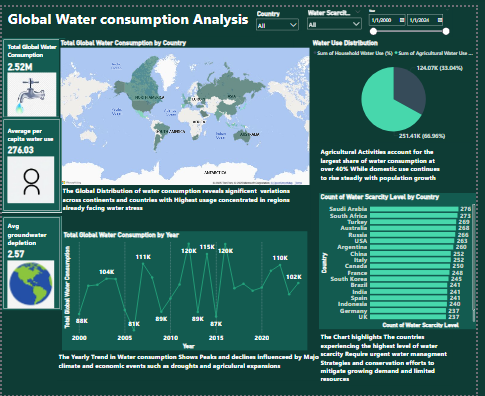Click the Brazil bar

pos(409,285)
